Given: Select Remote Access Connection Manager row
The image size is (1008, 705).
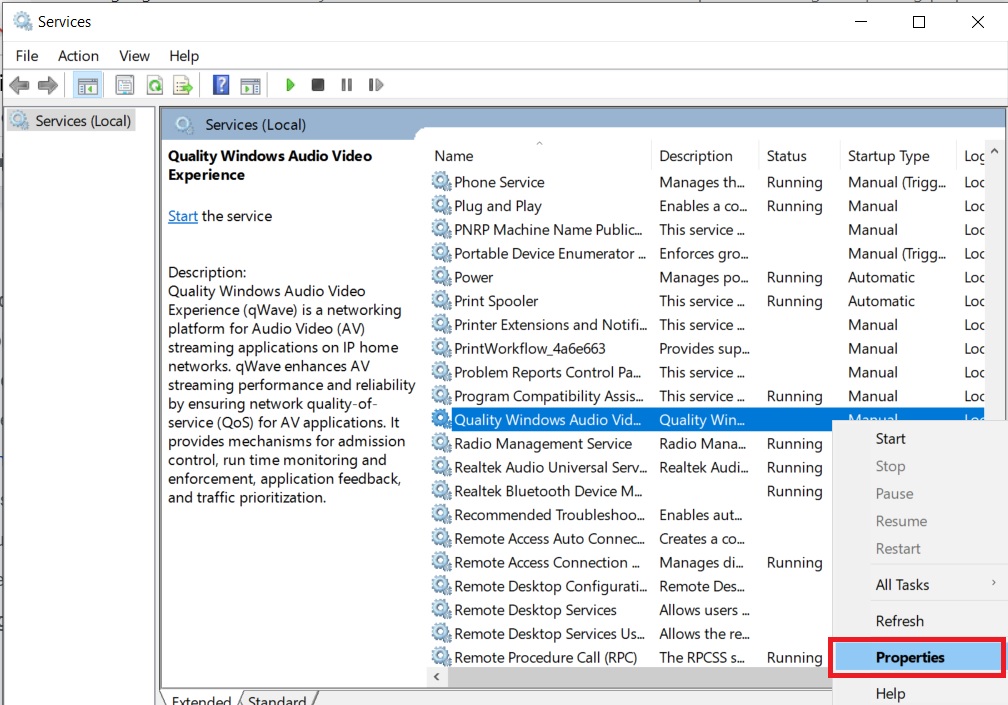Looking at the screenshot, I should pyautogui.click(x=630, y=562).
